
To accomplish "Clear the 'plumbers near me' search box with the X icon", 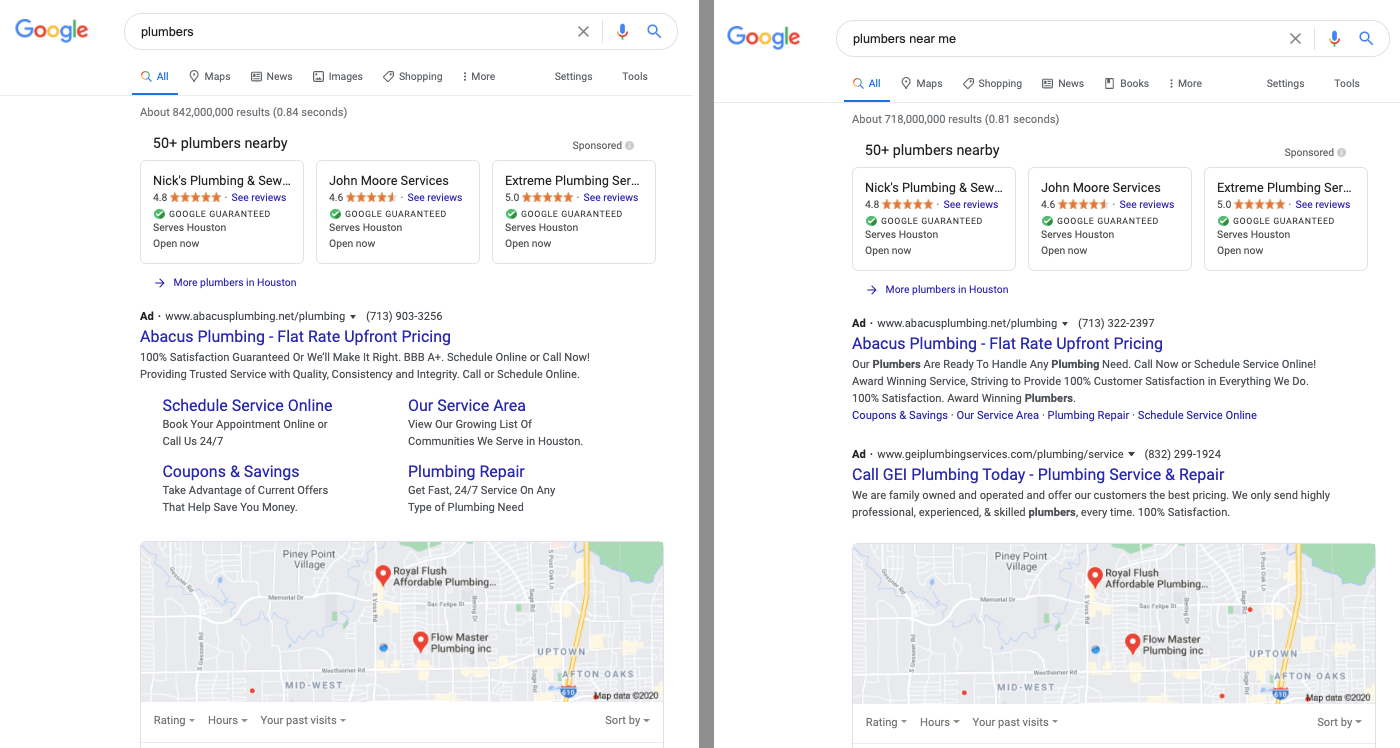I will point(1296,39).
